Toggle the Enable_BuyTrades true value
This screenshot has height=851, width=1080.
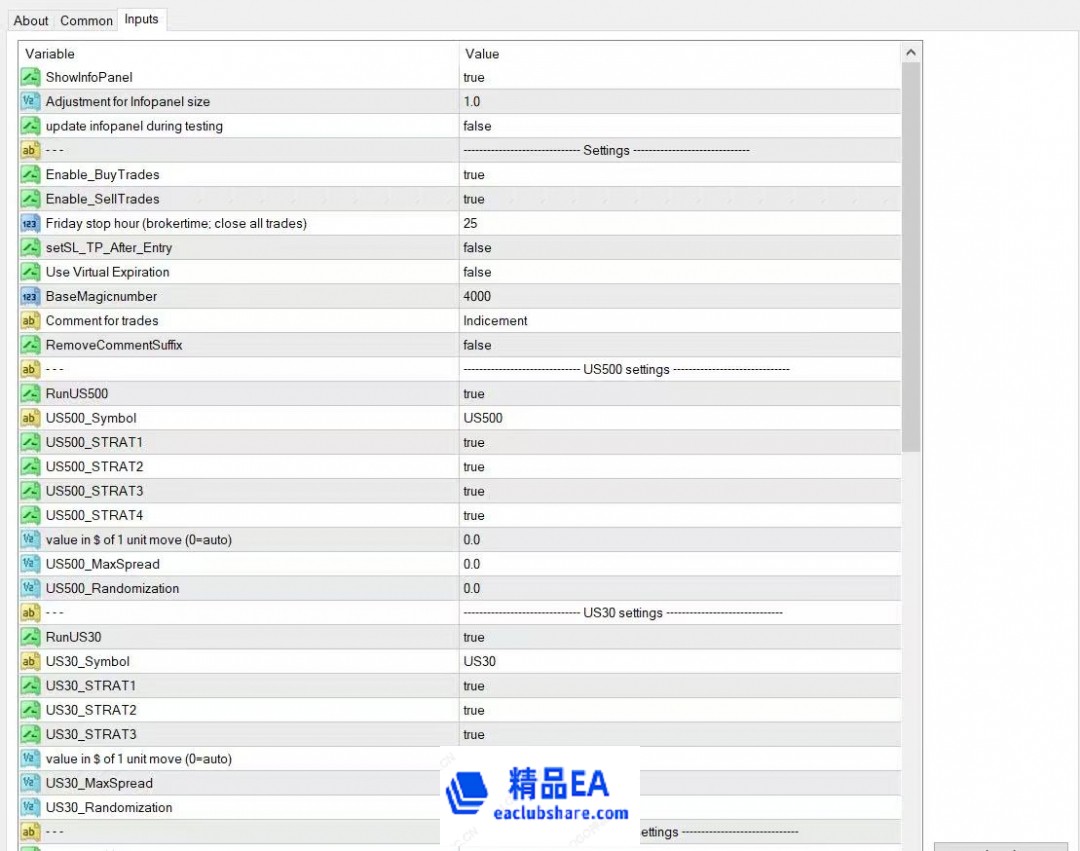474,175
